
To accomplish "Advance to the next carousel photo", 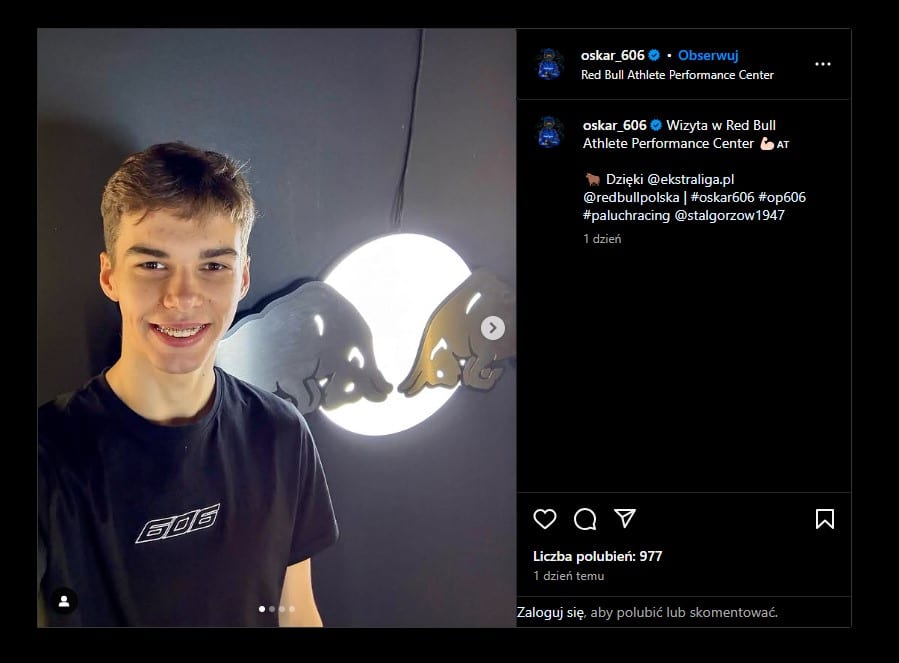I will click(x=492, y=328).
